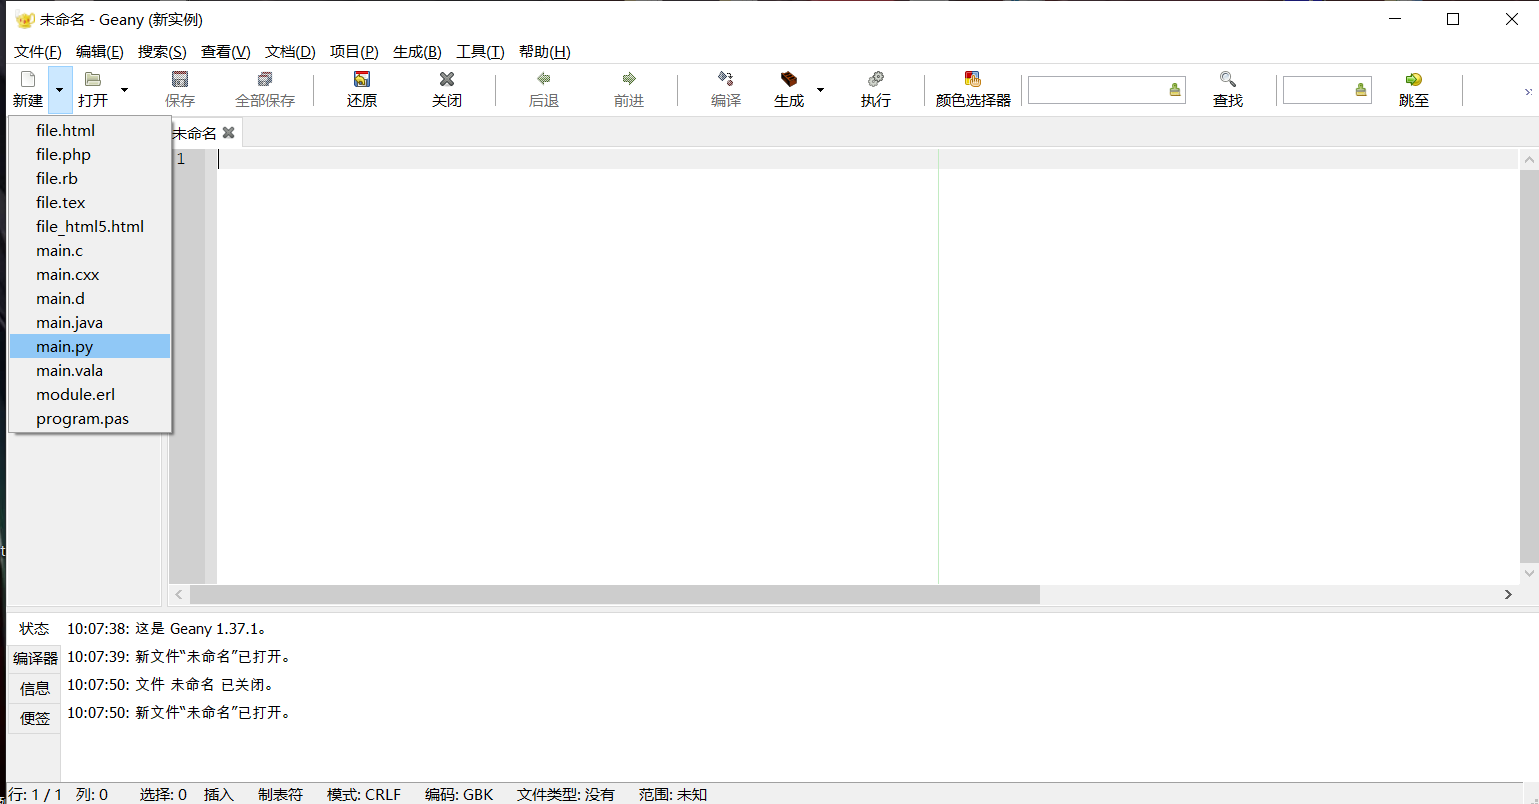
Task: Revert the document using the 还原 icon
Action: [361, 88]
